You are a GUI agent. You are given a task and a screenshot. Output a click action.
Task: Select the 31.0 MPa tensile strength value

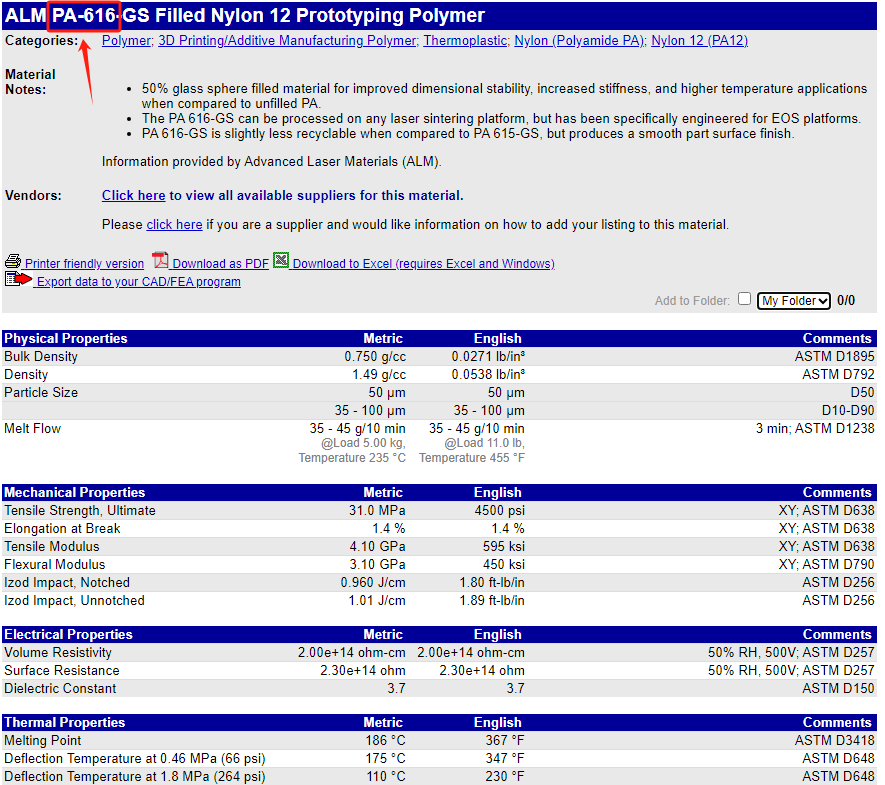tap(377, 511)
